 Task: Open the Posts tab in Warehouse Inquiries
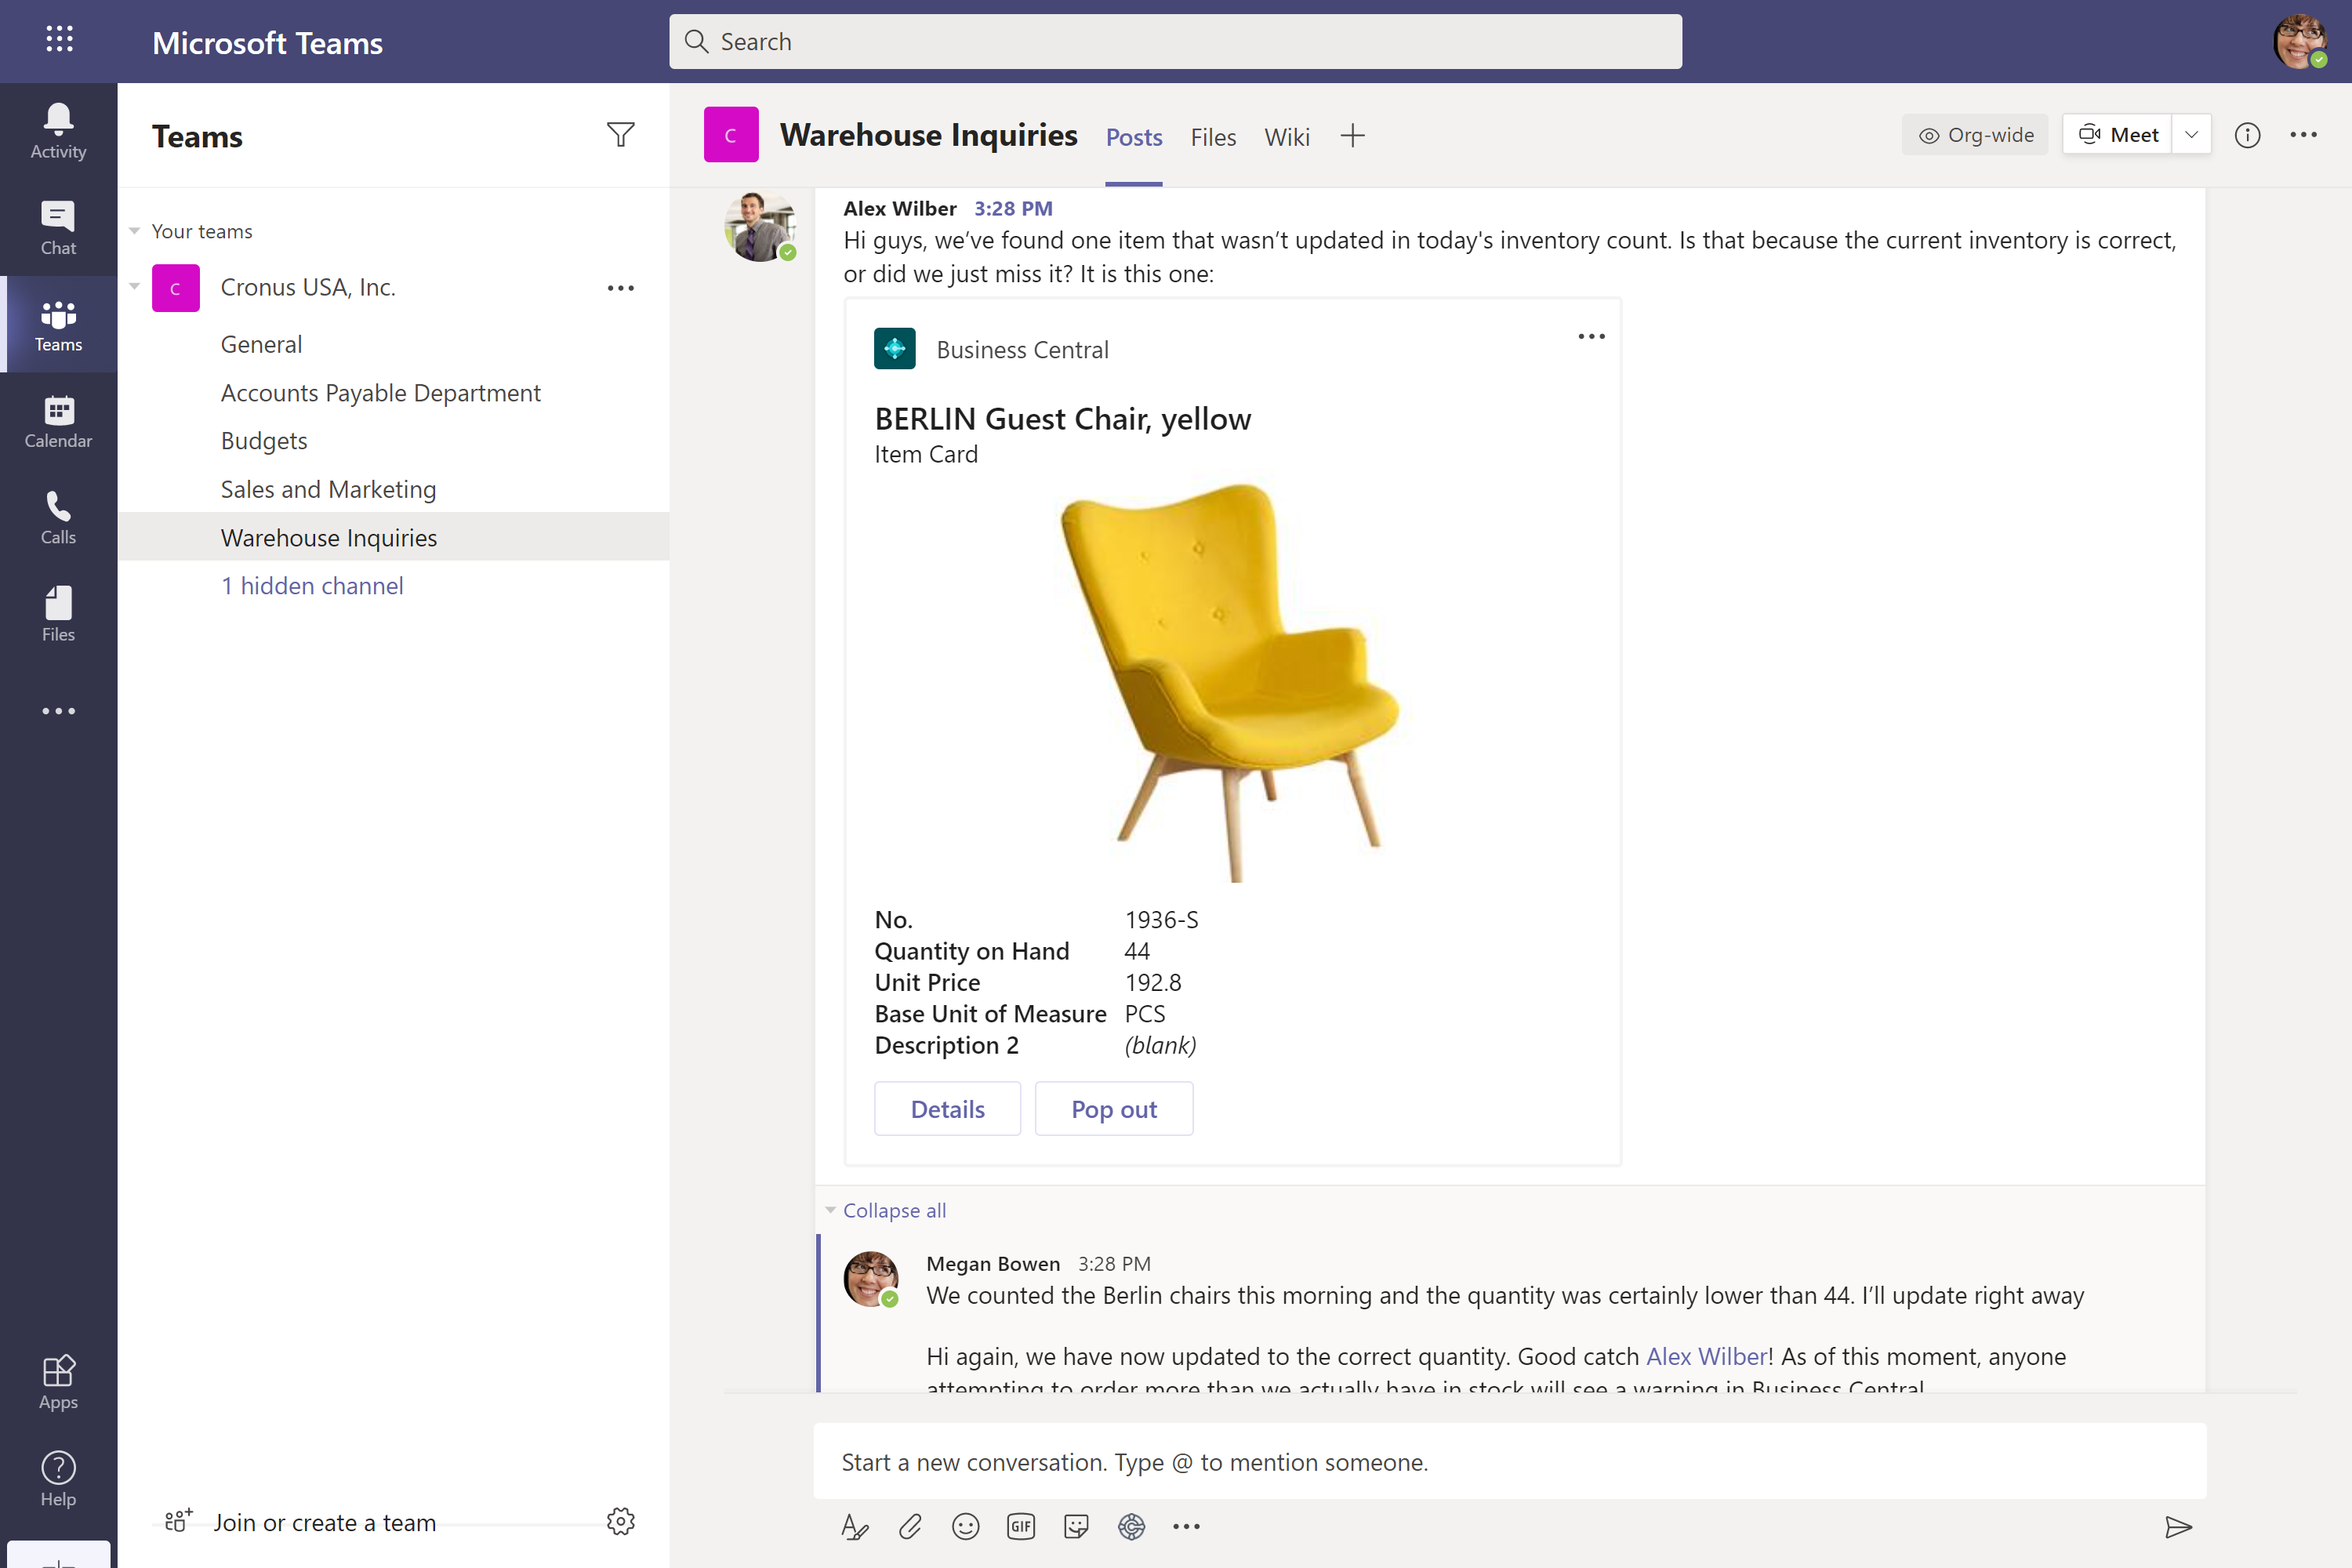(1132, 135)
